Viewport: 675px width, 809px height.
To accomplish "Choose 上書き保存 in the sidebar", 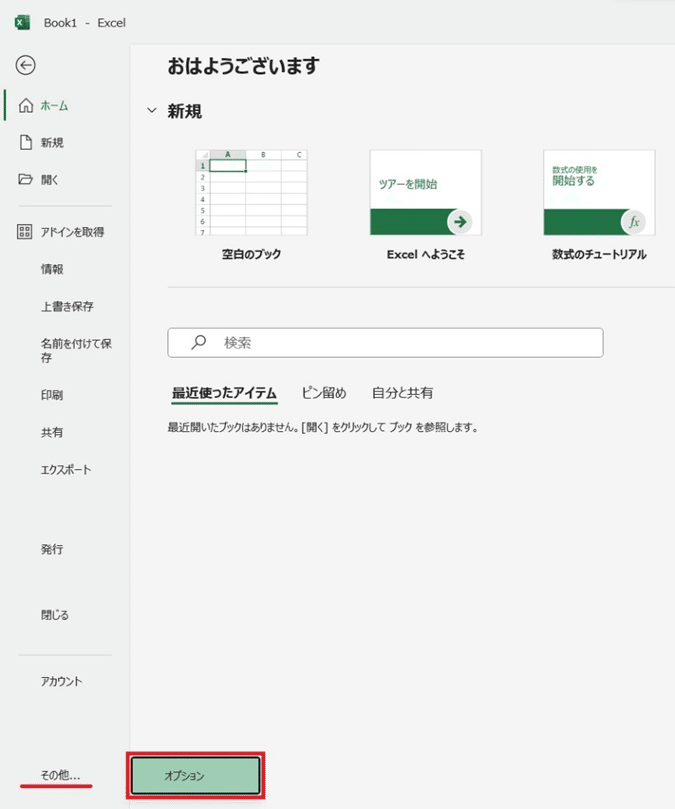I will pyautogui.click(x=67, y=306).
